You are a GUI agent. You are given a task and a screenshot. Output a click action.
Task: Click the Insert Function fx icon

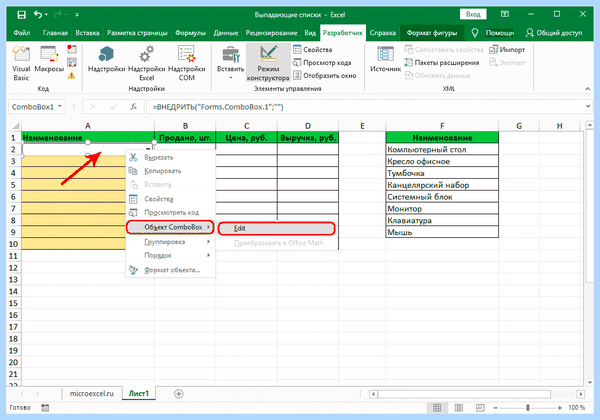pyautogui.click(x=133, y=107)
